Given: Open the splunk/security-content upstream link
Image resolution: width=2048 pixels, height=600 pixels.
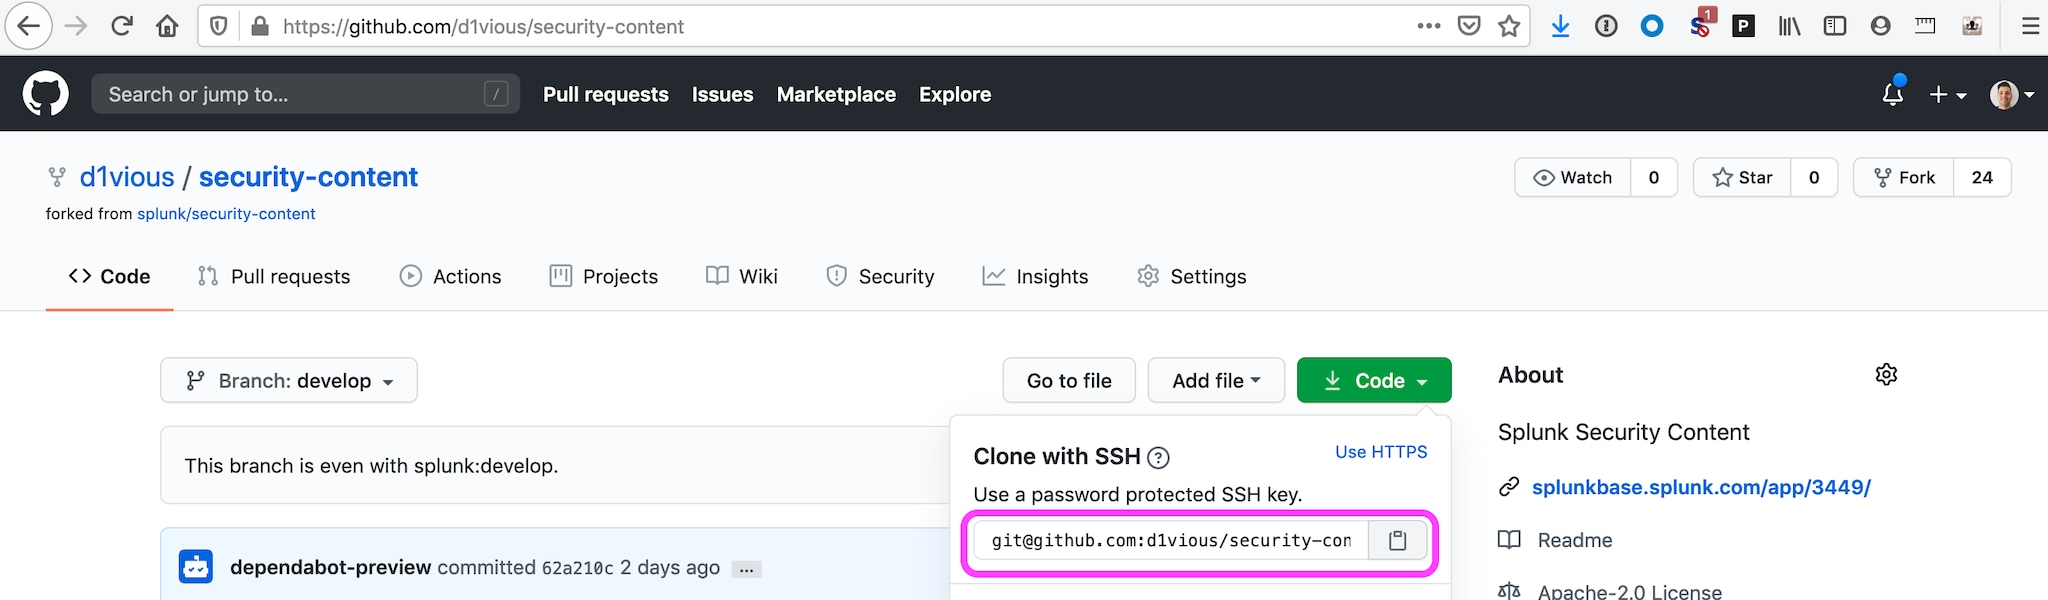Looking at the screenshot, I should (x=226, y=214).
